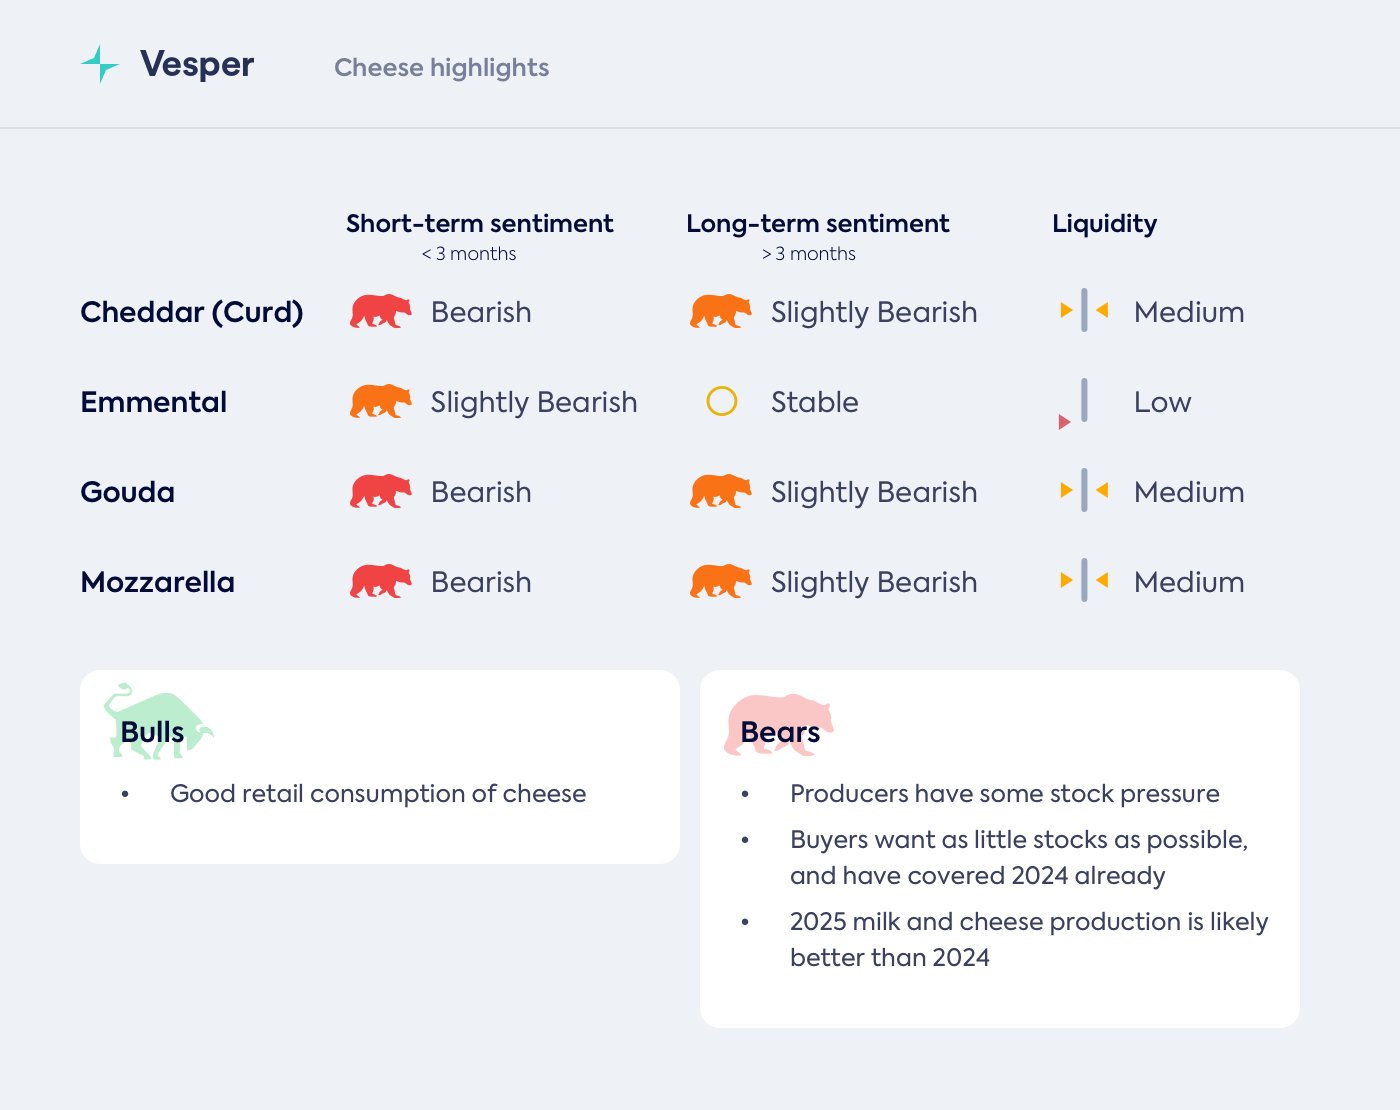Select the Long-term sentiment column header
Viewport: 1400px width, 1110px height.
pos(817,224)
